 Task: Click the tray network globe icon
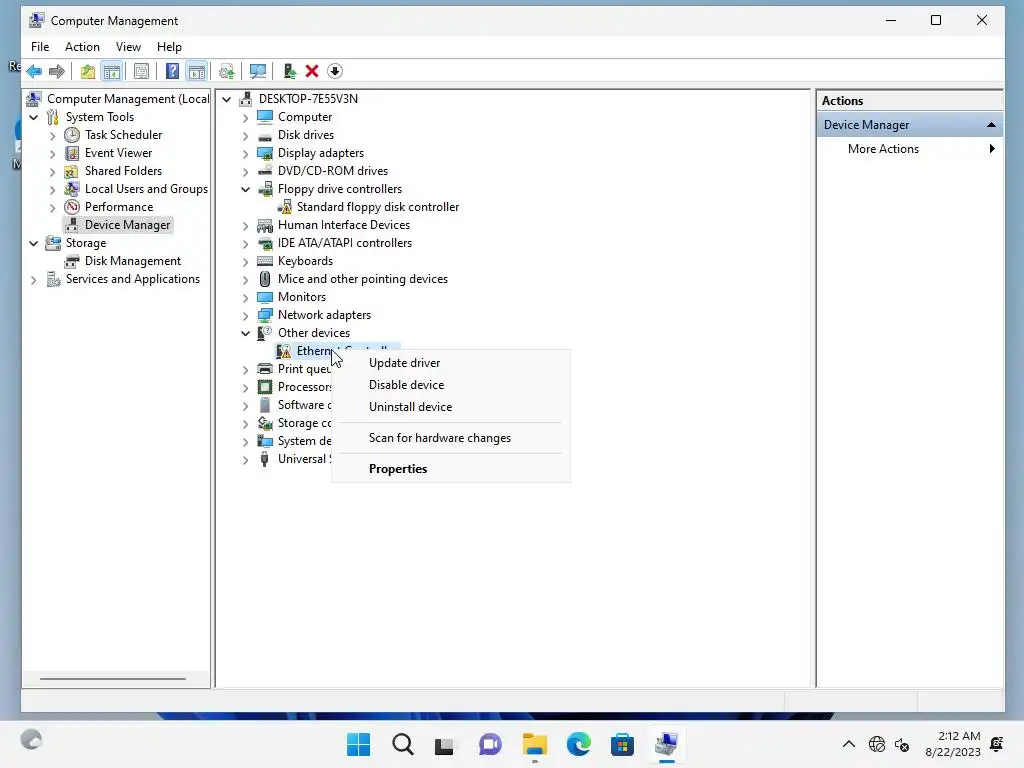[876, 744]
